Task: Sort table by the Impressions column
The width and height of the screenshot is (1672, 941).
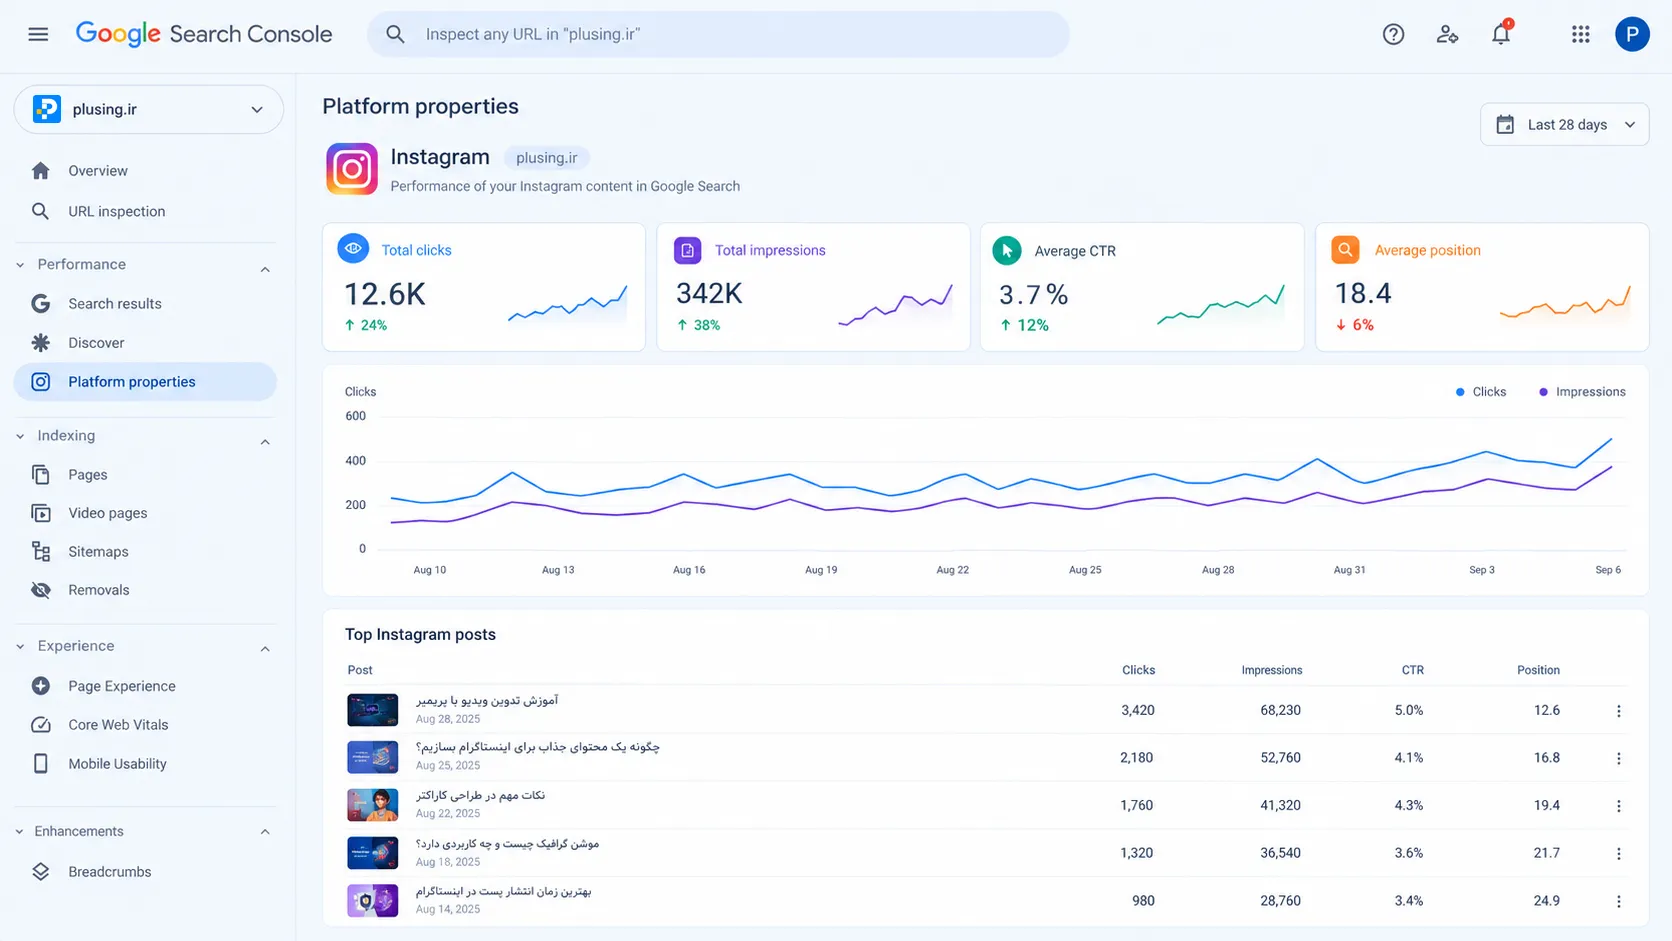Action: coord(1271,670)
